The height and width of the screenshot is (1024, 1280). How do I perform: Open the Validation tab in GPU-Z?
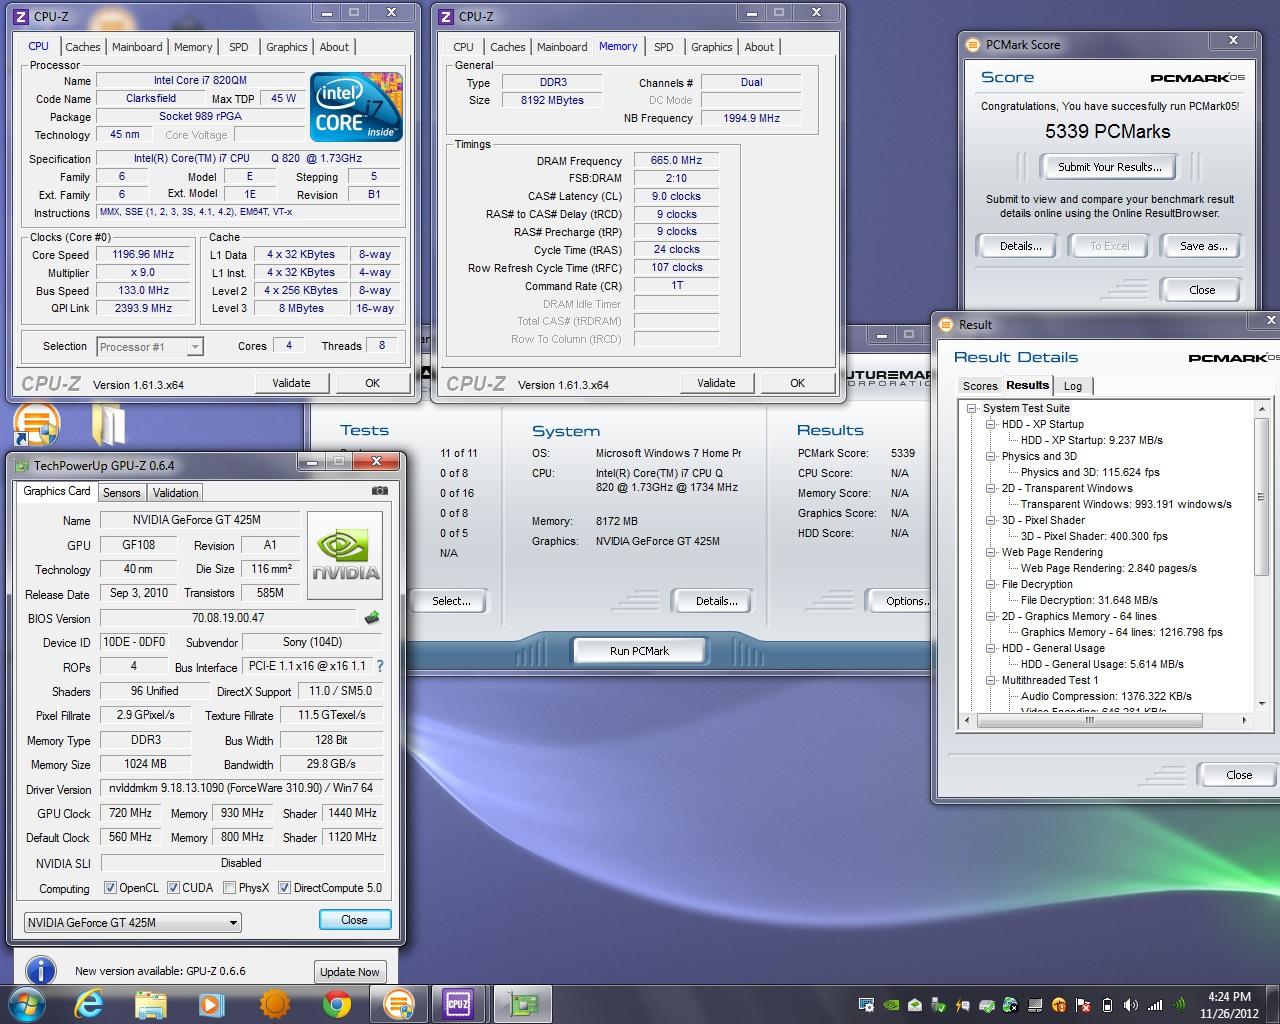[175, 493]
